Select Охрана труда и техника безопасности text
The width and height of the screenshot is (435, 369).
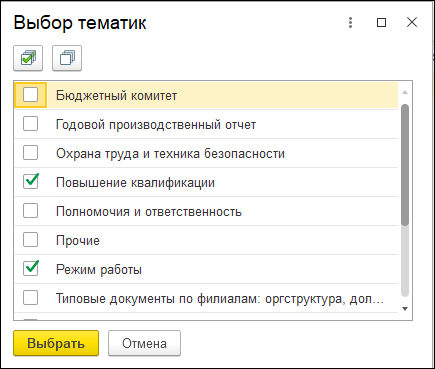[170, 154]
